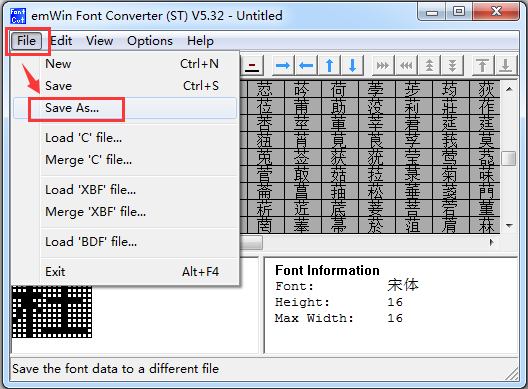Click the toolbar icon with red minus sign
This screenshot has width=528, height=389.
252,65
